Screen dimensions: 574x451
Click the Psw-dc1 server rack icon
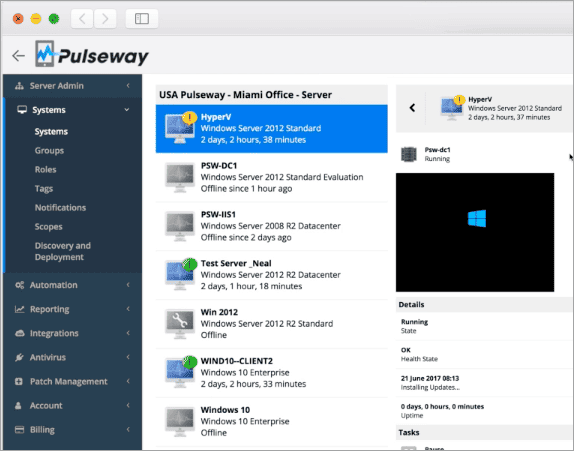coord(409,154)
